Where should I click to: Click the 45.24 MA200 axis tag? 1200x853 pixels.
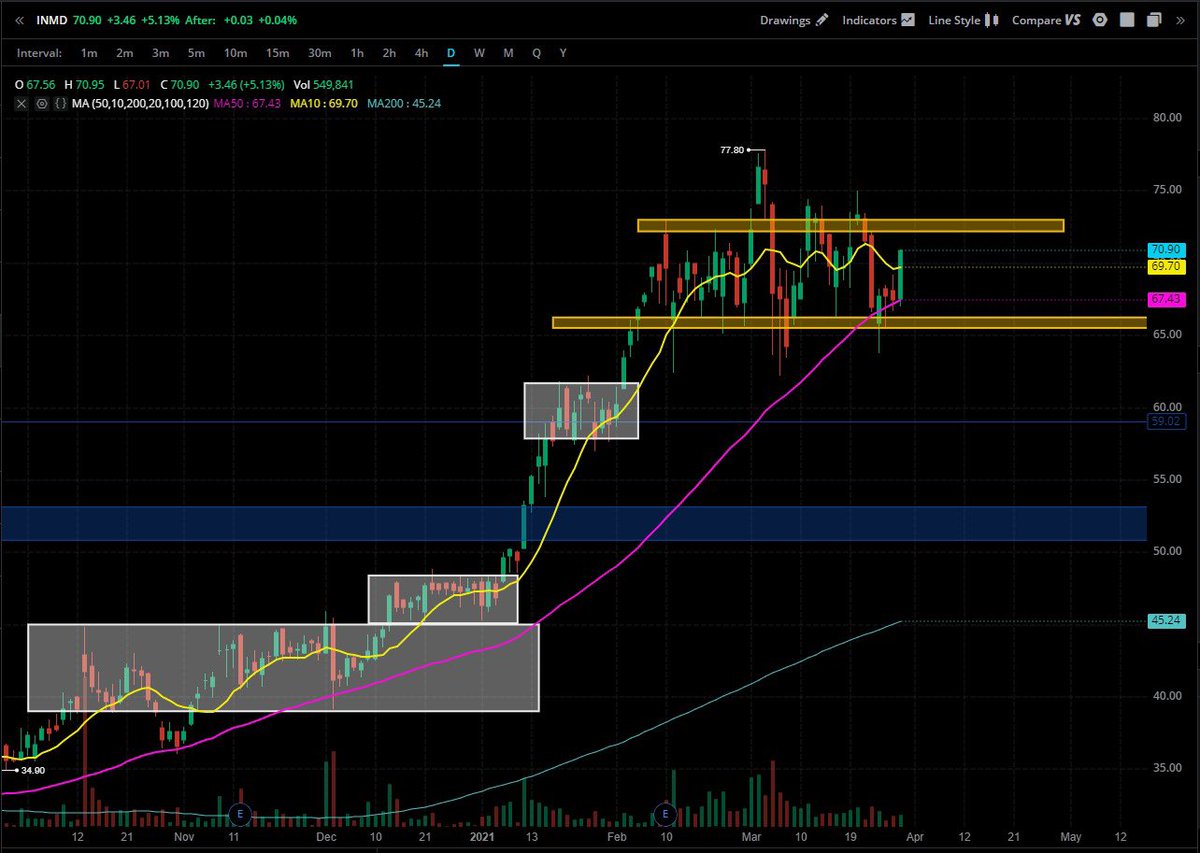click(x=1166, y=621)
